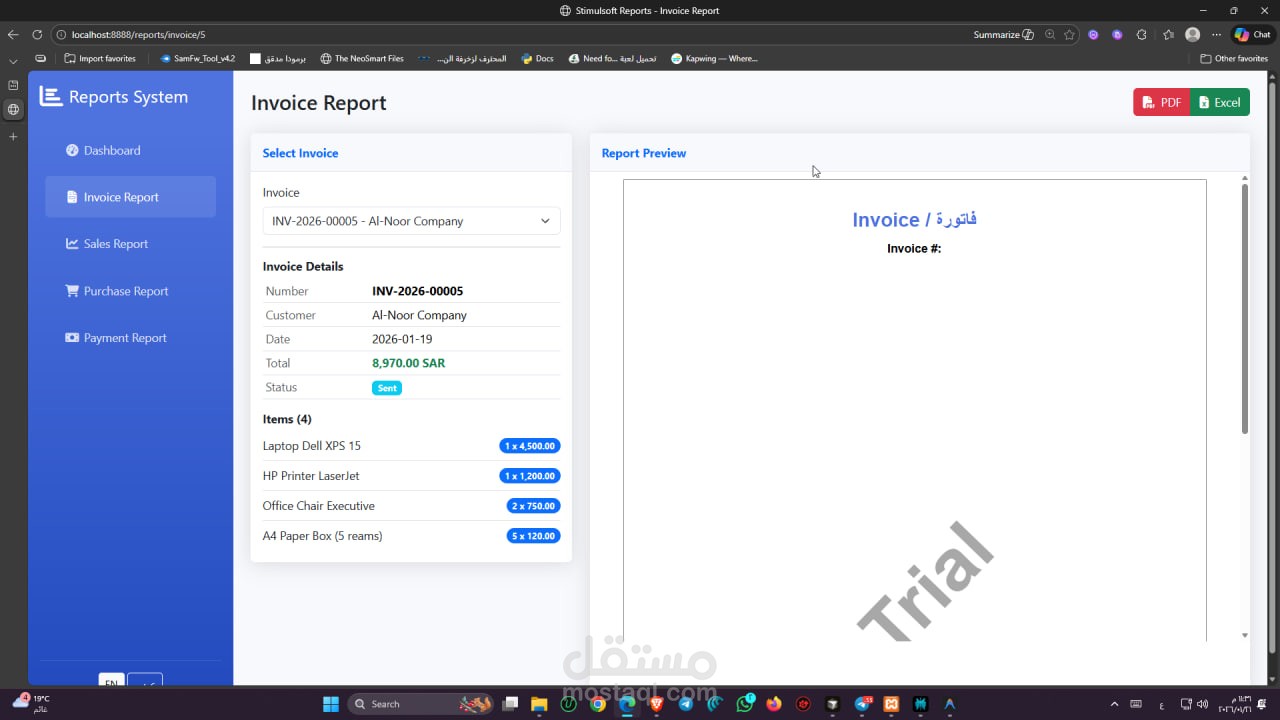
Task: Select Invoice Report in sidebar
Action: 130,197
